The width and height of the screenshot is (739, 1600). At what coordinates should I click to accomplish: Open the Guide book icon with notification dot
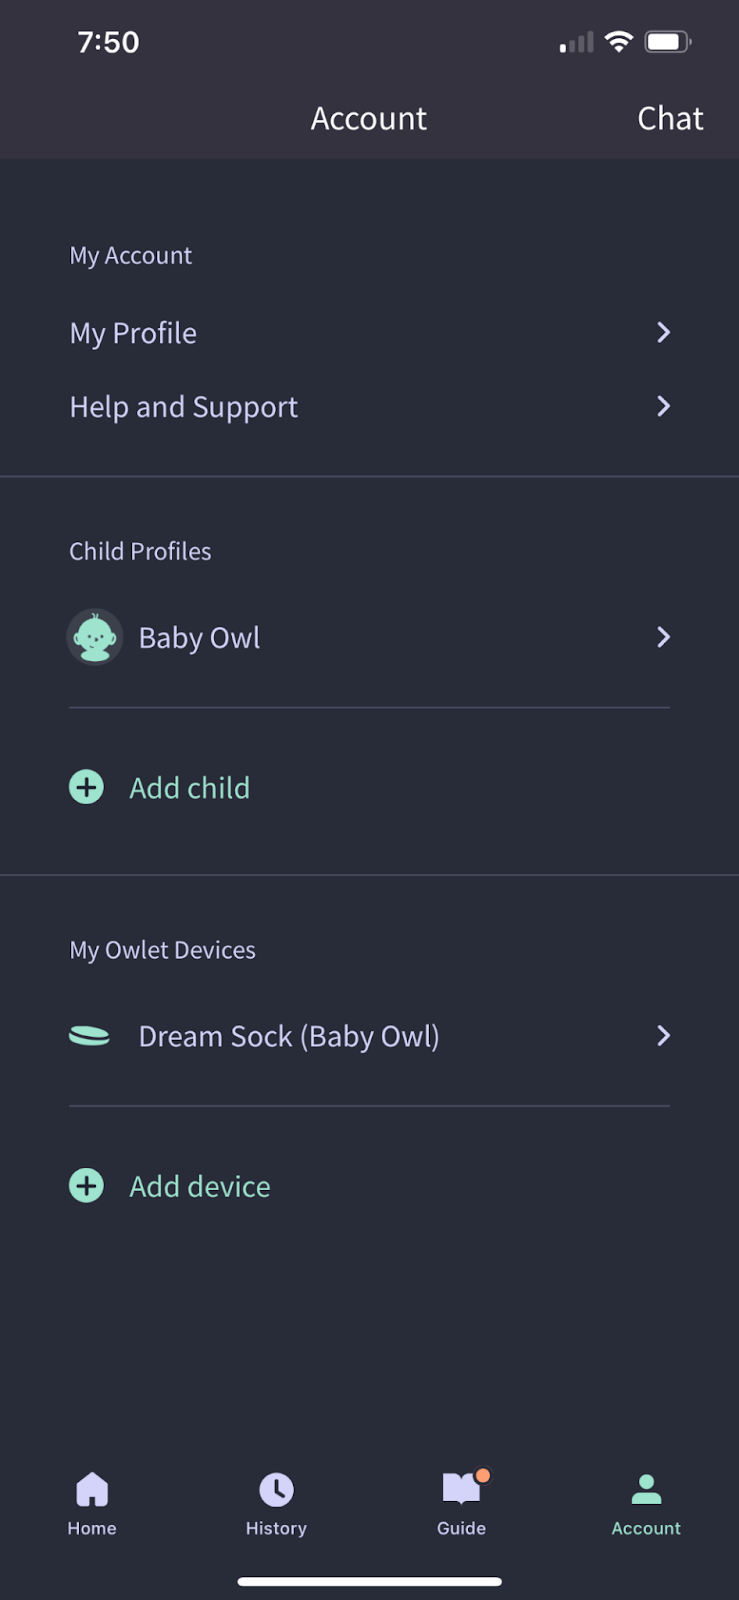pyautogui.click(x=461, y=1489)
